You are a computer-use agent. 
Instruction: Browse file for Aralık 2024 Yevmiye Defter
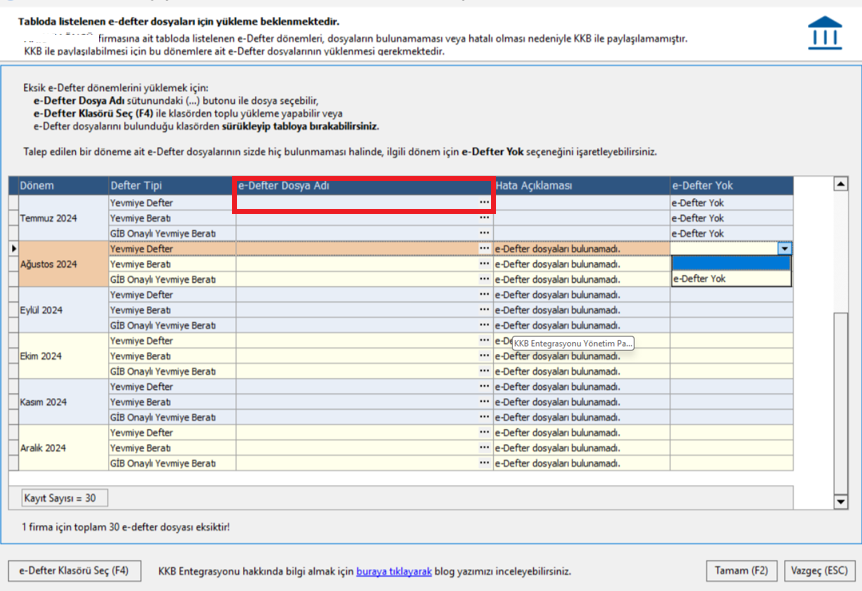click(x=484, y=433)
